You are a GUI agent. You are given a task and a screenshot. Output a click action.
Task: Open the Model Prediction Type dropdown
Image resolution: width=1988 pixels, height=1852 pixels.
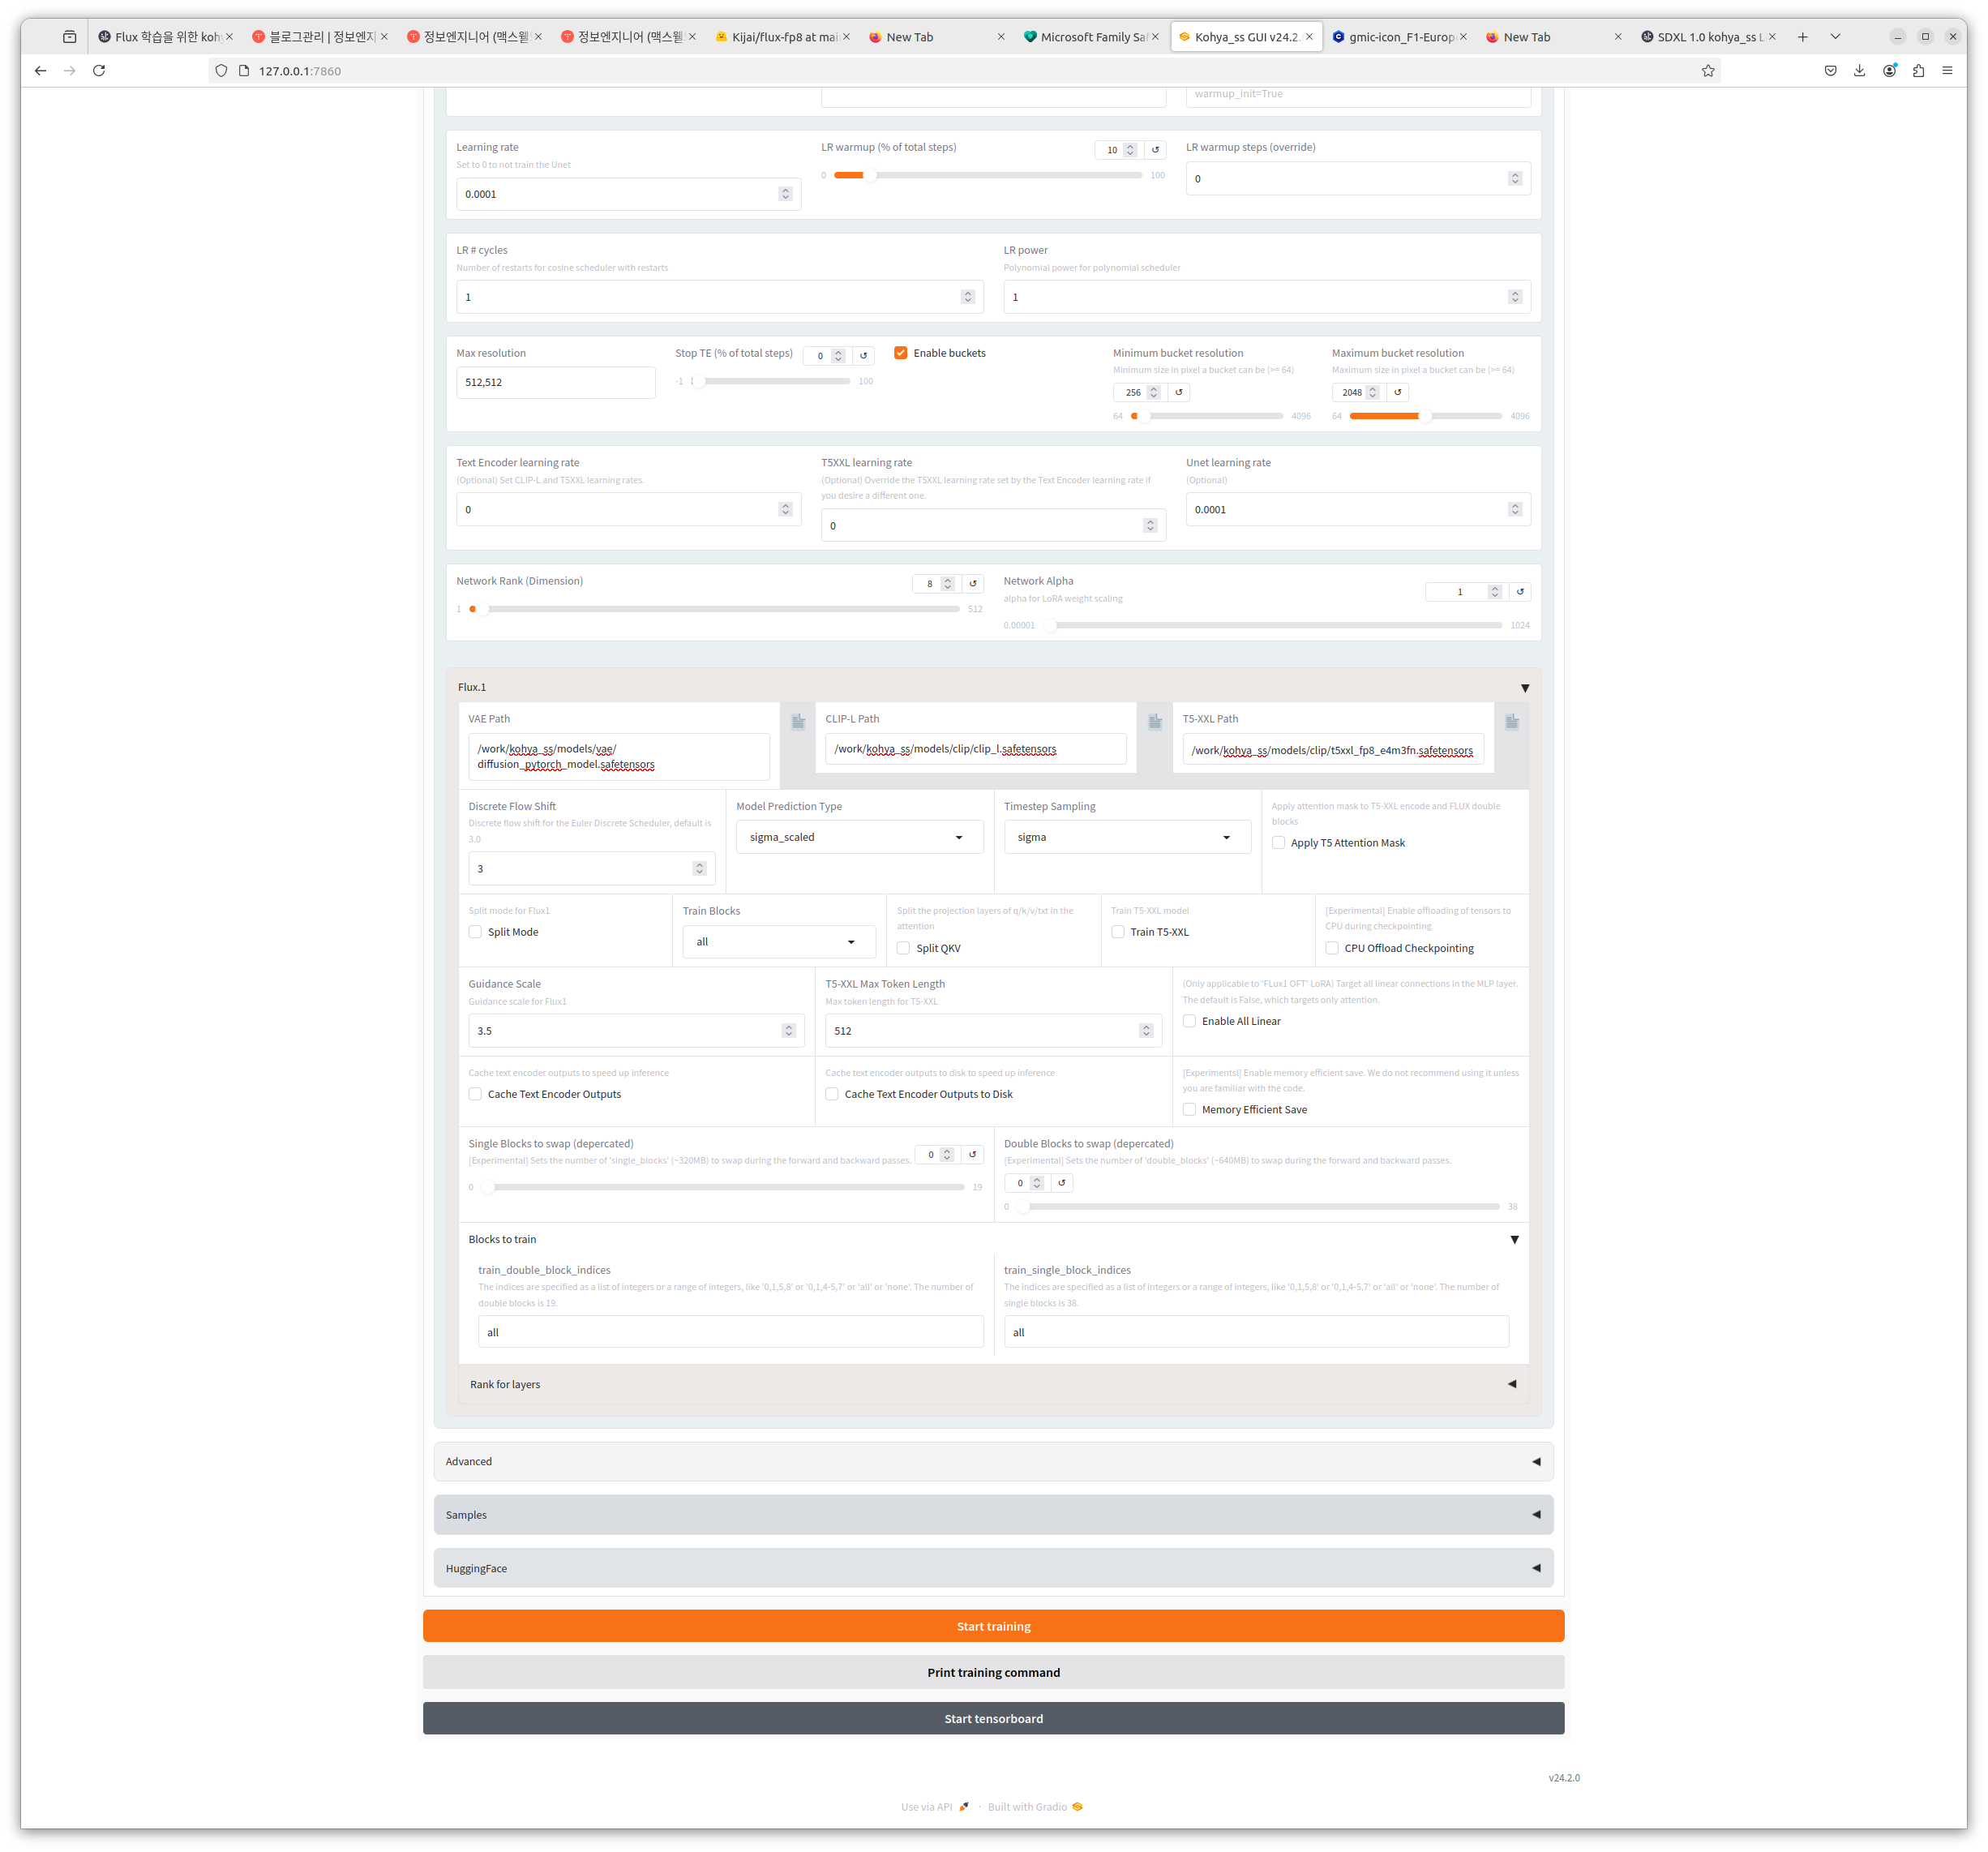(859, 837)
